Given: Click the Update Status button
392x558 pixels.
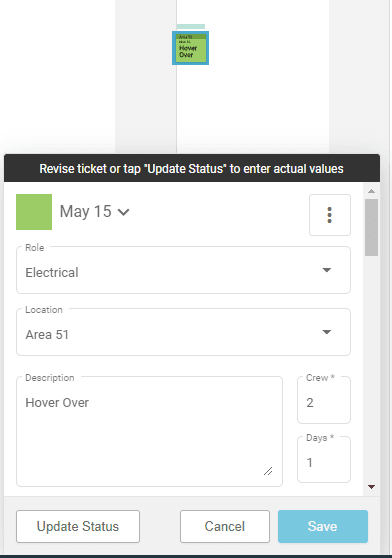Looking at the screenshot, I should point(78,526).
